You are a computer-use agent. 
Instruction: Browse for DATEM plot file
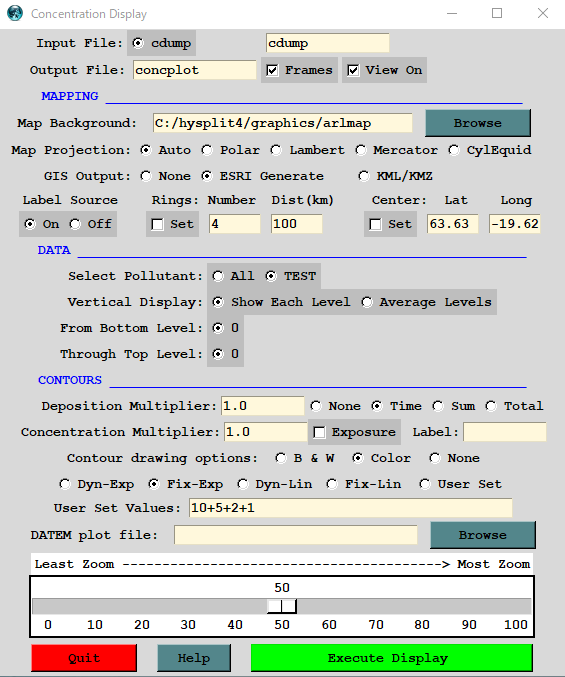(483, 535)
